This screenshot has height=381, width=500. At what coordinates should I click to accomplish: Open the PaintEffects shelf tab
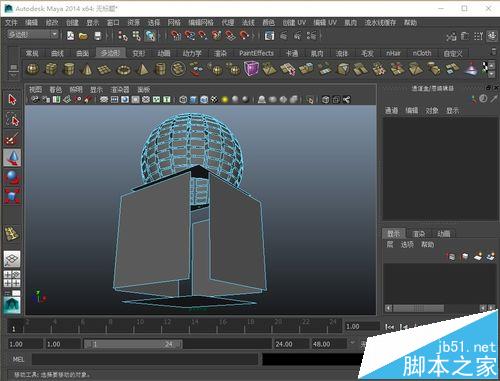point(256,53)
